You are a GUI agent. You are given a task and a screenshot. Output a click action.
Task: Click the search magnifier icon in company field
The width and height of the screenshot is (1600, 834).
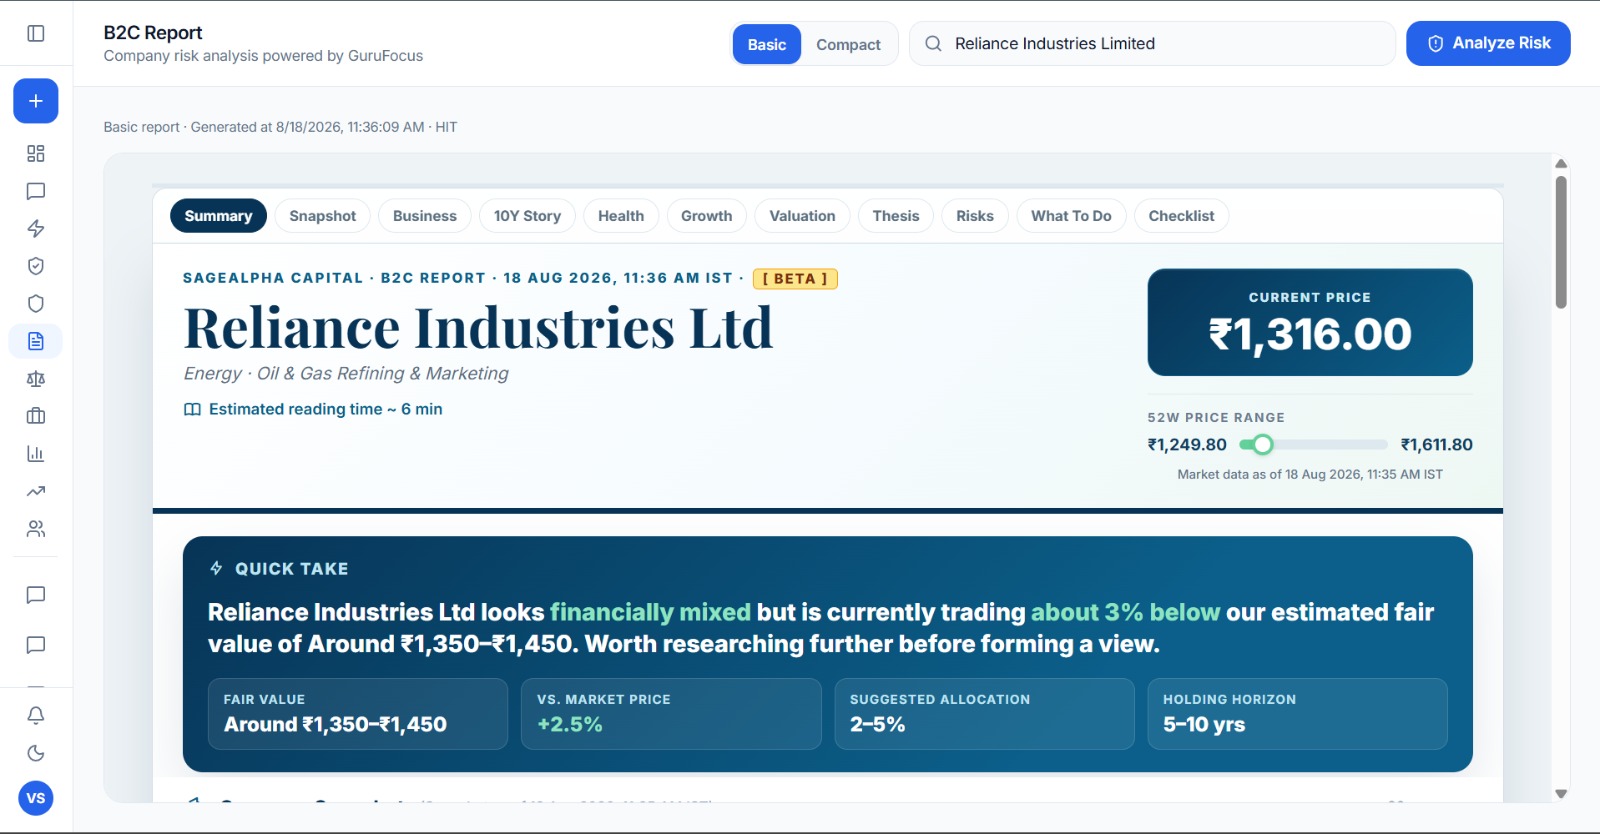[933, 44]
